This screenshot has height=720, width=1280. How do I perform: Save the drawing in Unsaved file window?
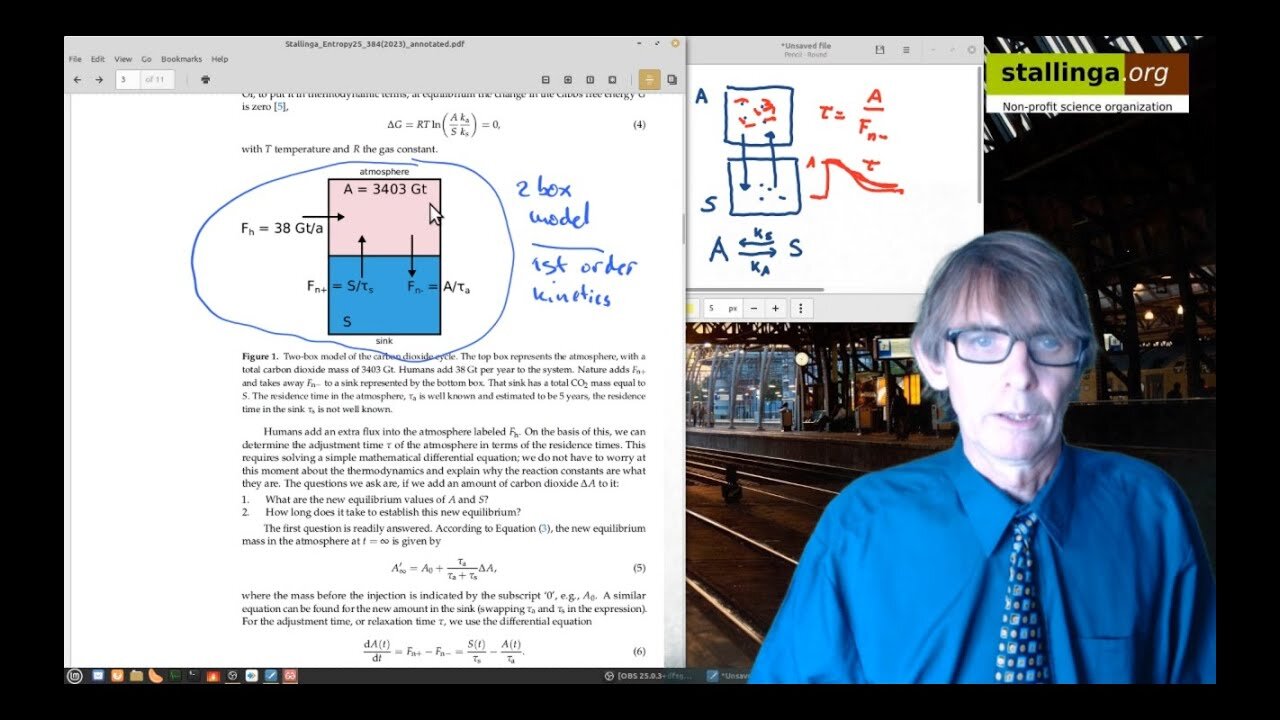click(x=879, y=49)
